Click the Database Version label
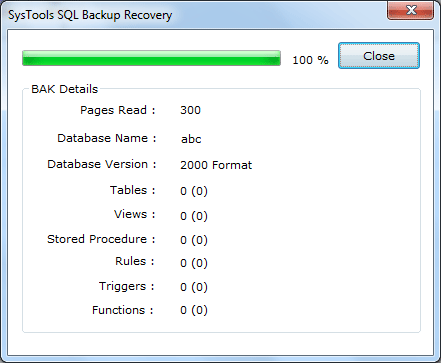Viewport: 441px width, 363px height. click(102, 164)
